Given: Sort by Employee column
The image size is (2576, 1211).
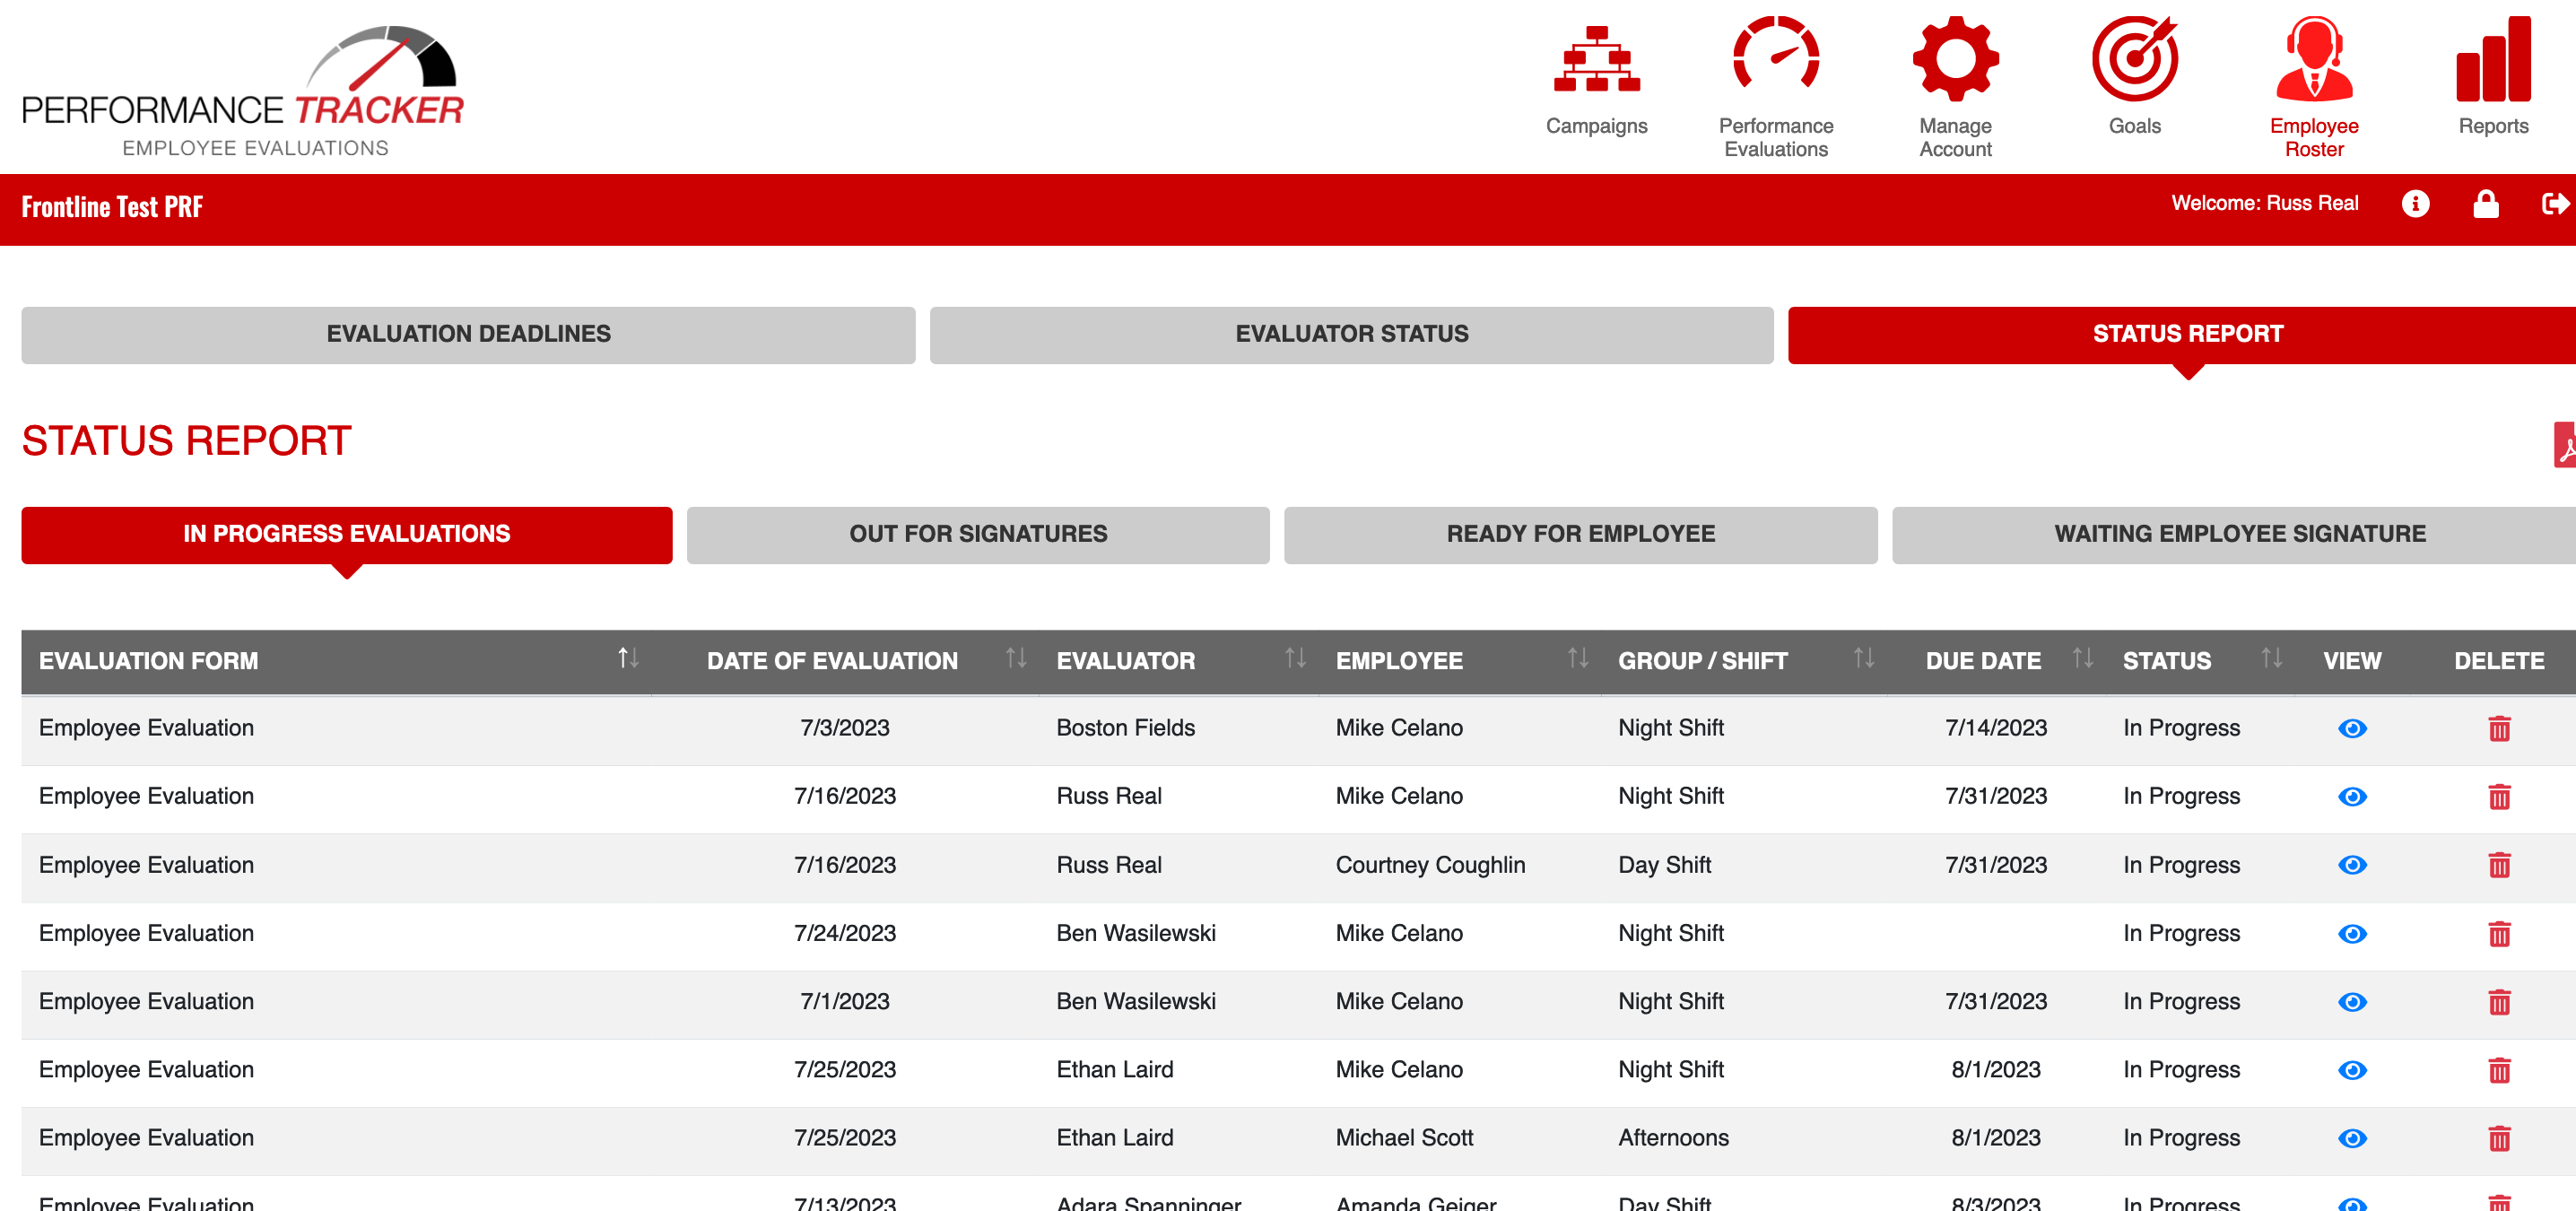Looking at the screenshot, I should point(1577,658).
